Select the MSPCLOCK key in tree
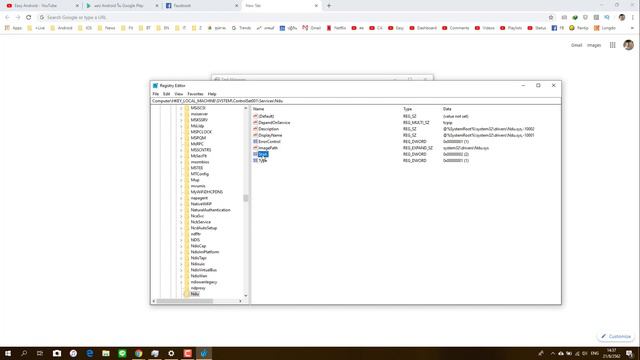The height and width of the screenshot is (360, 640). pos(201,132)
